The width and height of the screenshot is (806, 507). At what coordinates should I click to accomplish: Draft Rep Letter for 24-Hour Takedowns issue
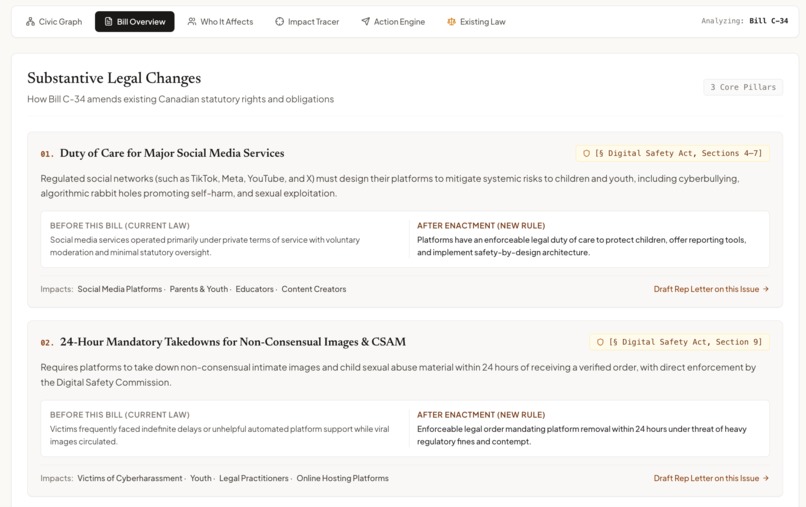(x=711, y=478)
